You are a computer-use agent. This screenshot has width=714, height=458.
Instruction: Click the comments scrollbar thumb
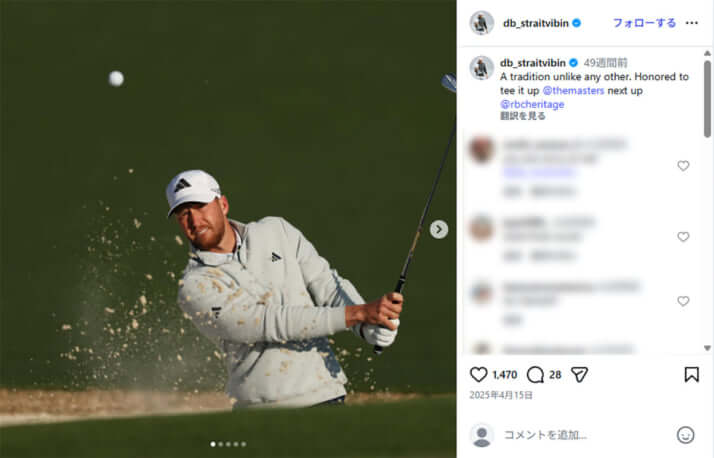[x=707, y=99]
